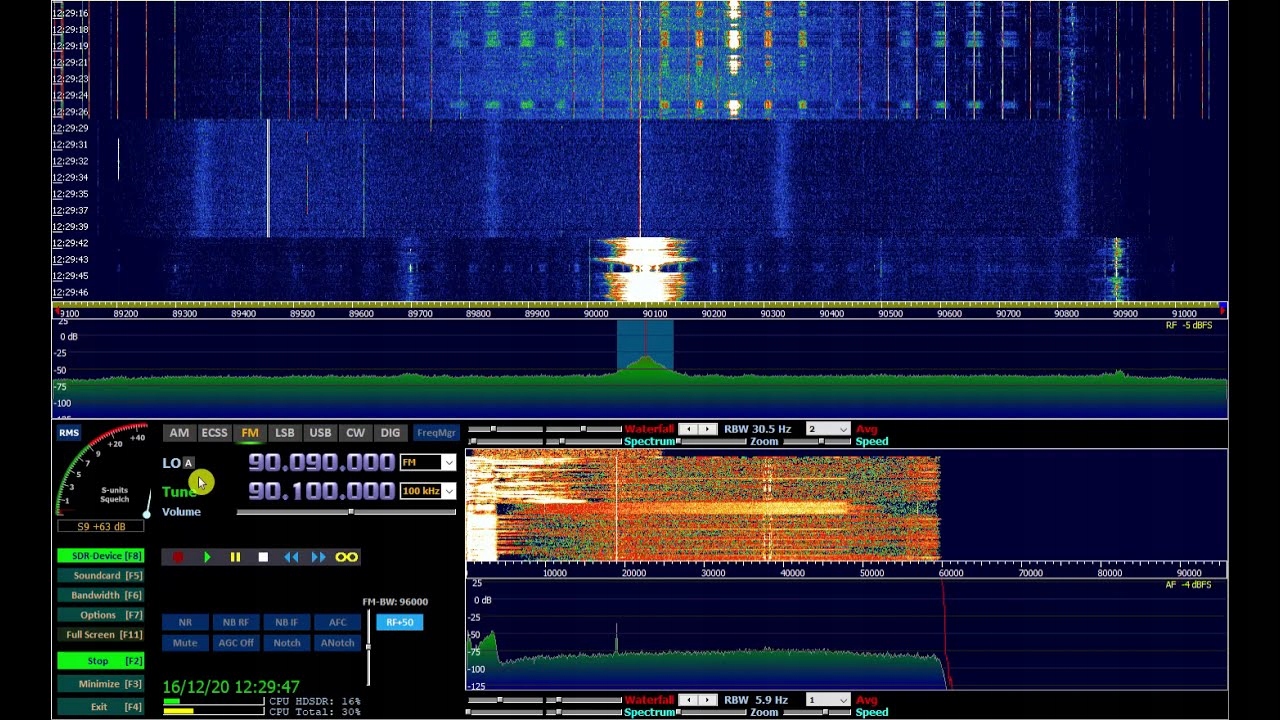Click the LO A selector button
The width and height of the screenshot is (1280, 720).
[x=188, y=463]
